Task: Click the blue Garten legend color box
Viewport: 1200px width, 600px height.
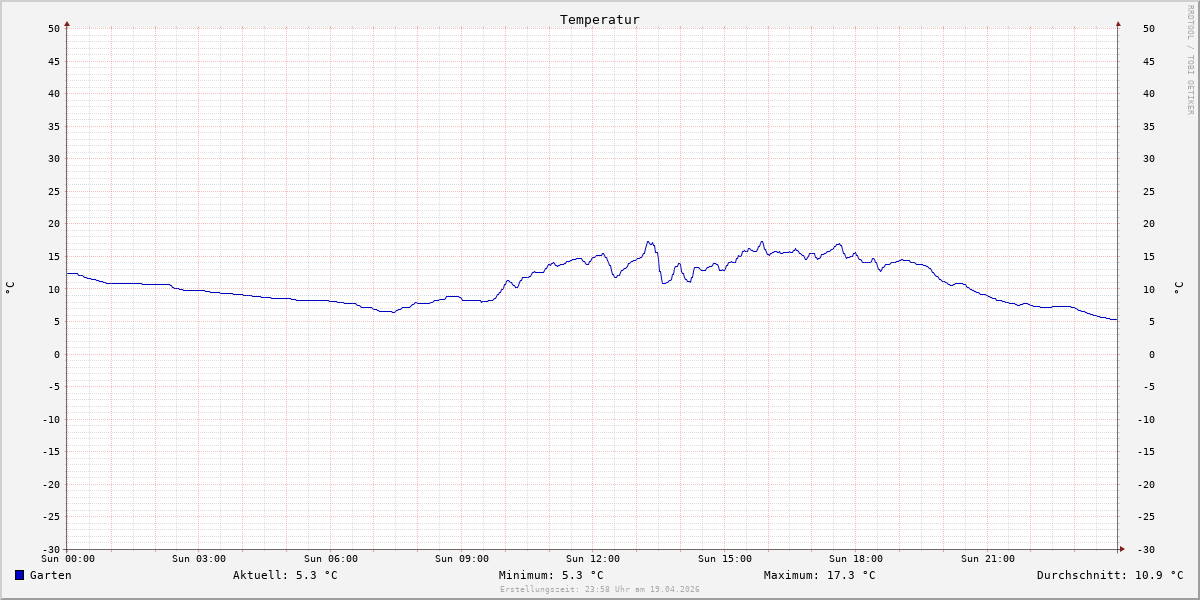Action: (19, 575)
